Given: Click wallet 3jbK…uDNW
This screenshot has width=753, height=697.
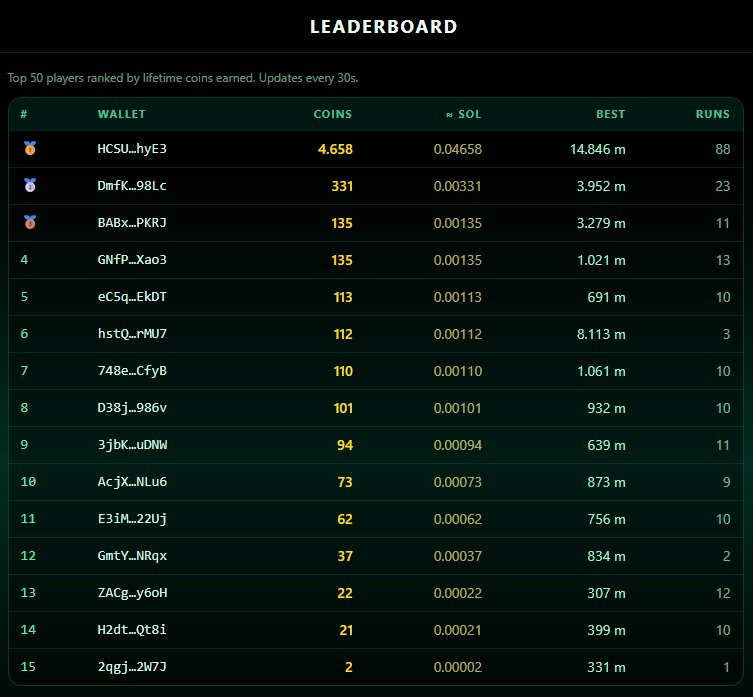Looking at the screenshot, I should pyautogui.click(x=132, y=445).
